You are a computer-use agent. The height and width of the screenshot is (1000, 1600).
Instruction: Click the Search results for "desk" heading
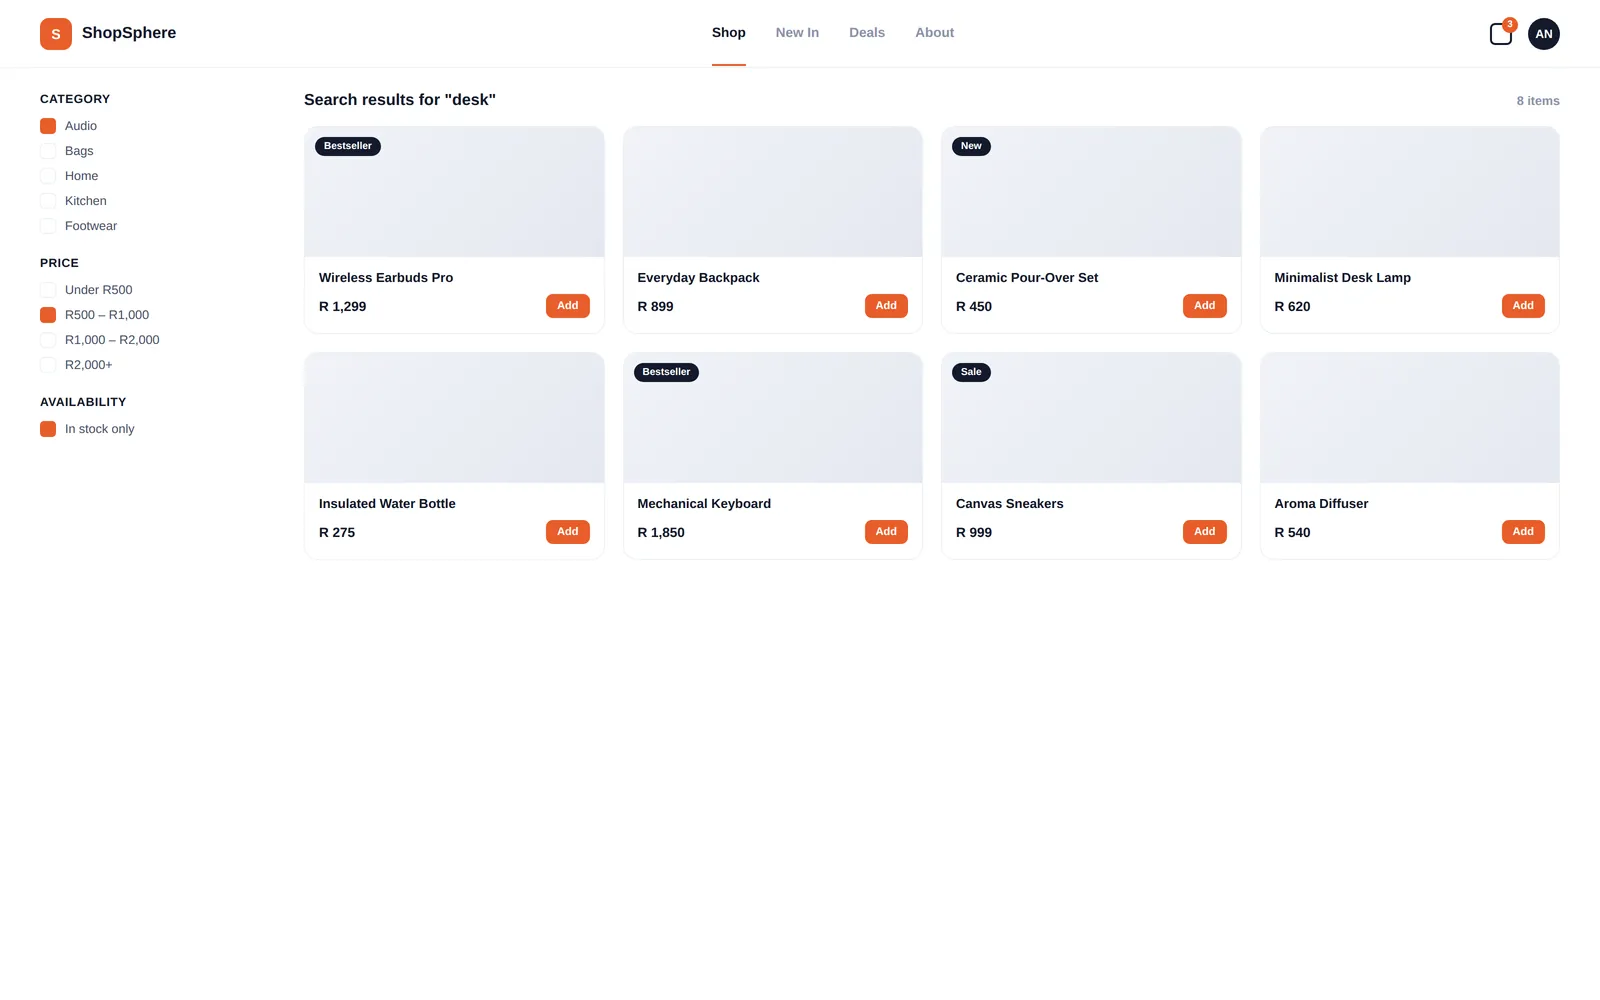(400, 100)
